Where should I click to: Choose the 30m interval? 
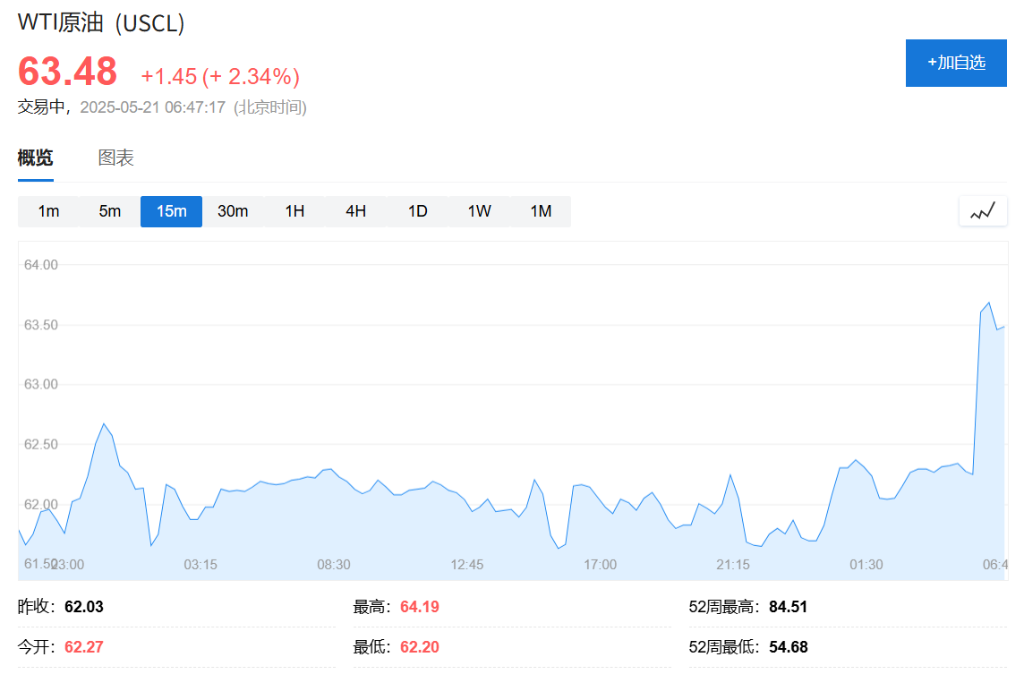232,212
